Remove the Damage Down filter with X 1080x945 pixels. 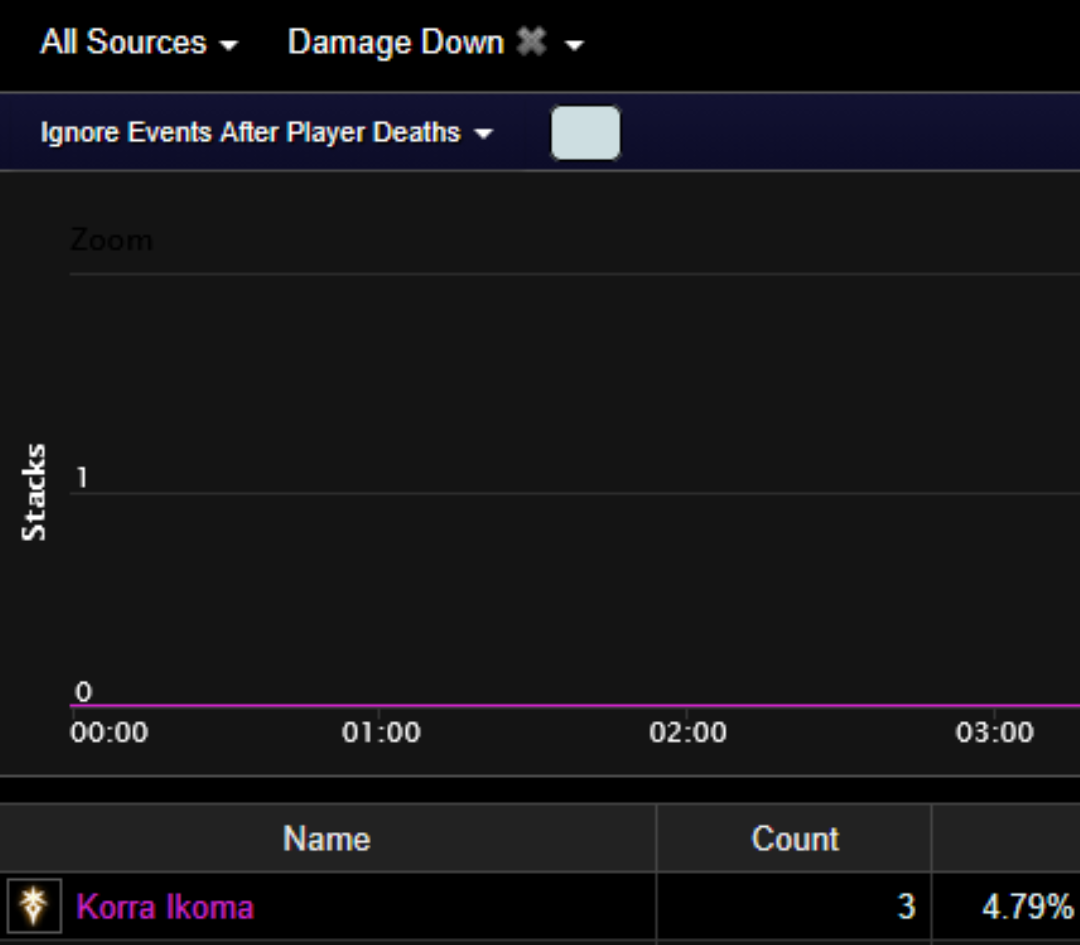coord(531,42)
